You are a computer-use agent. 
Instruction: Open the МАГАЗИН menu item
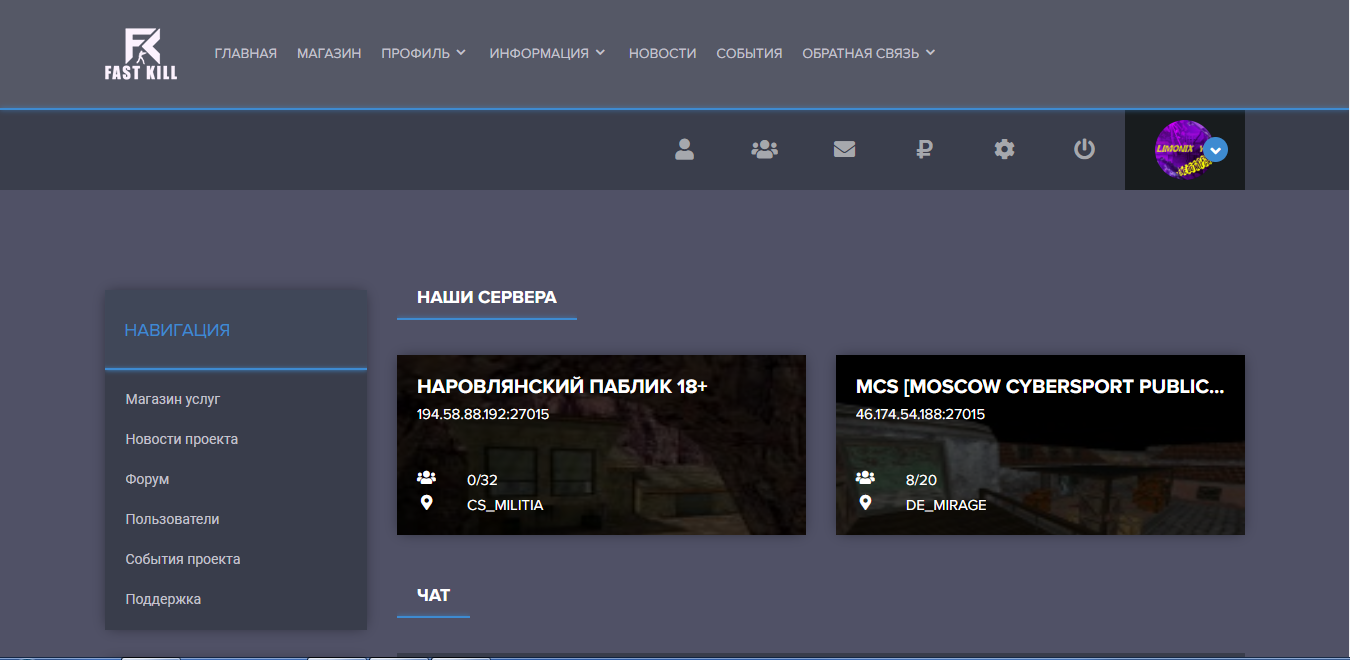tap(329, 53)
